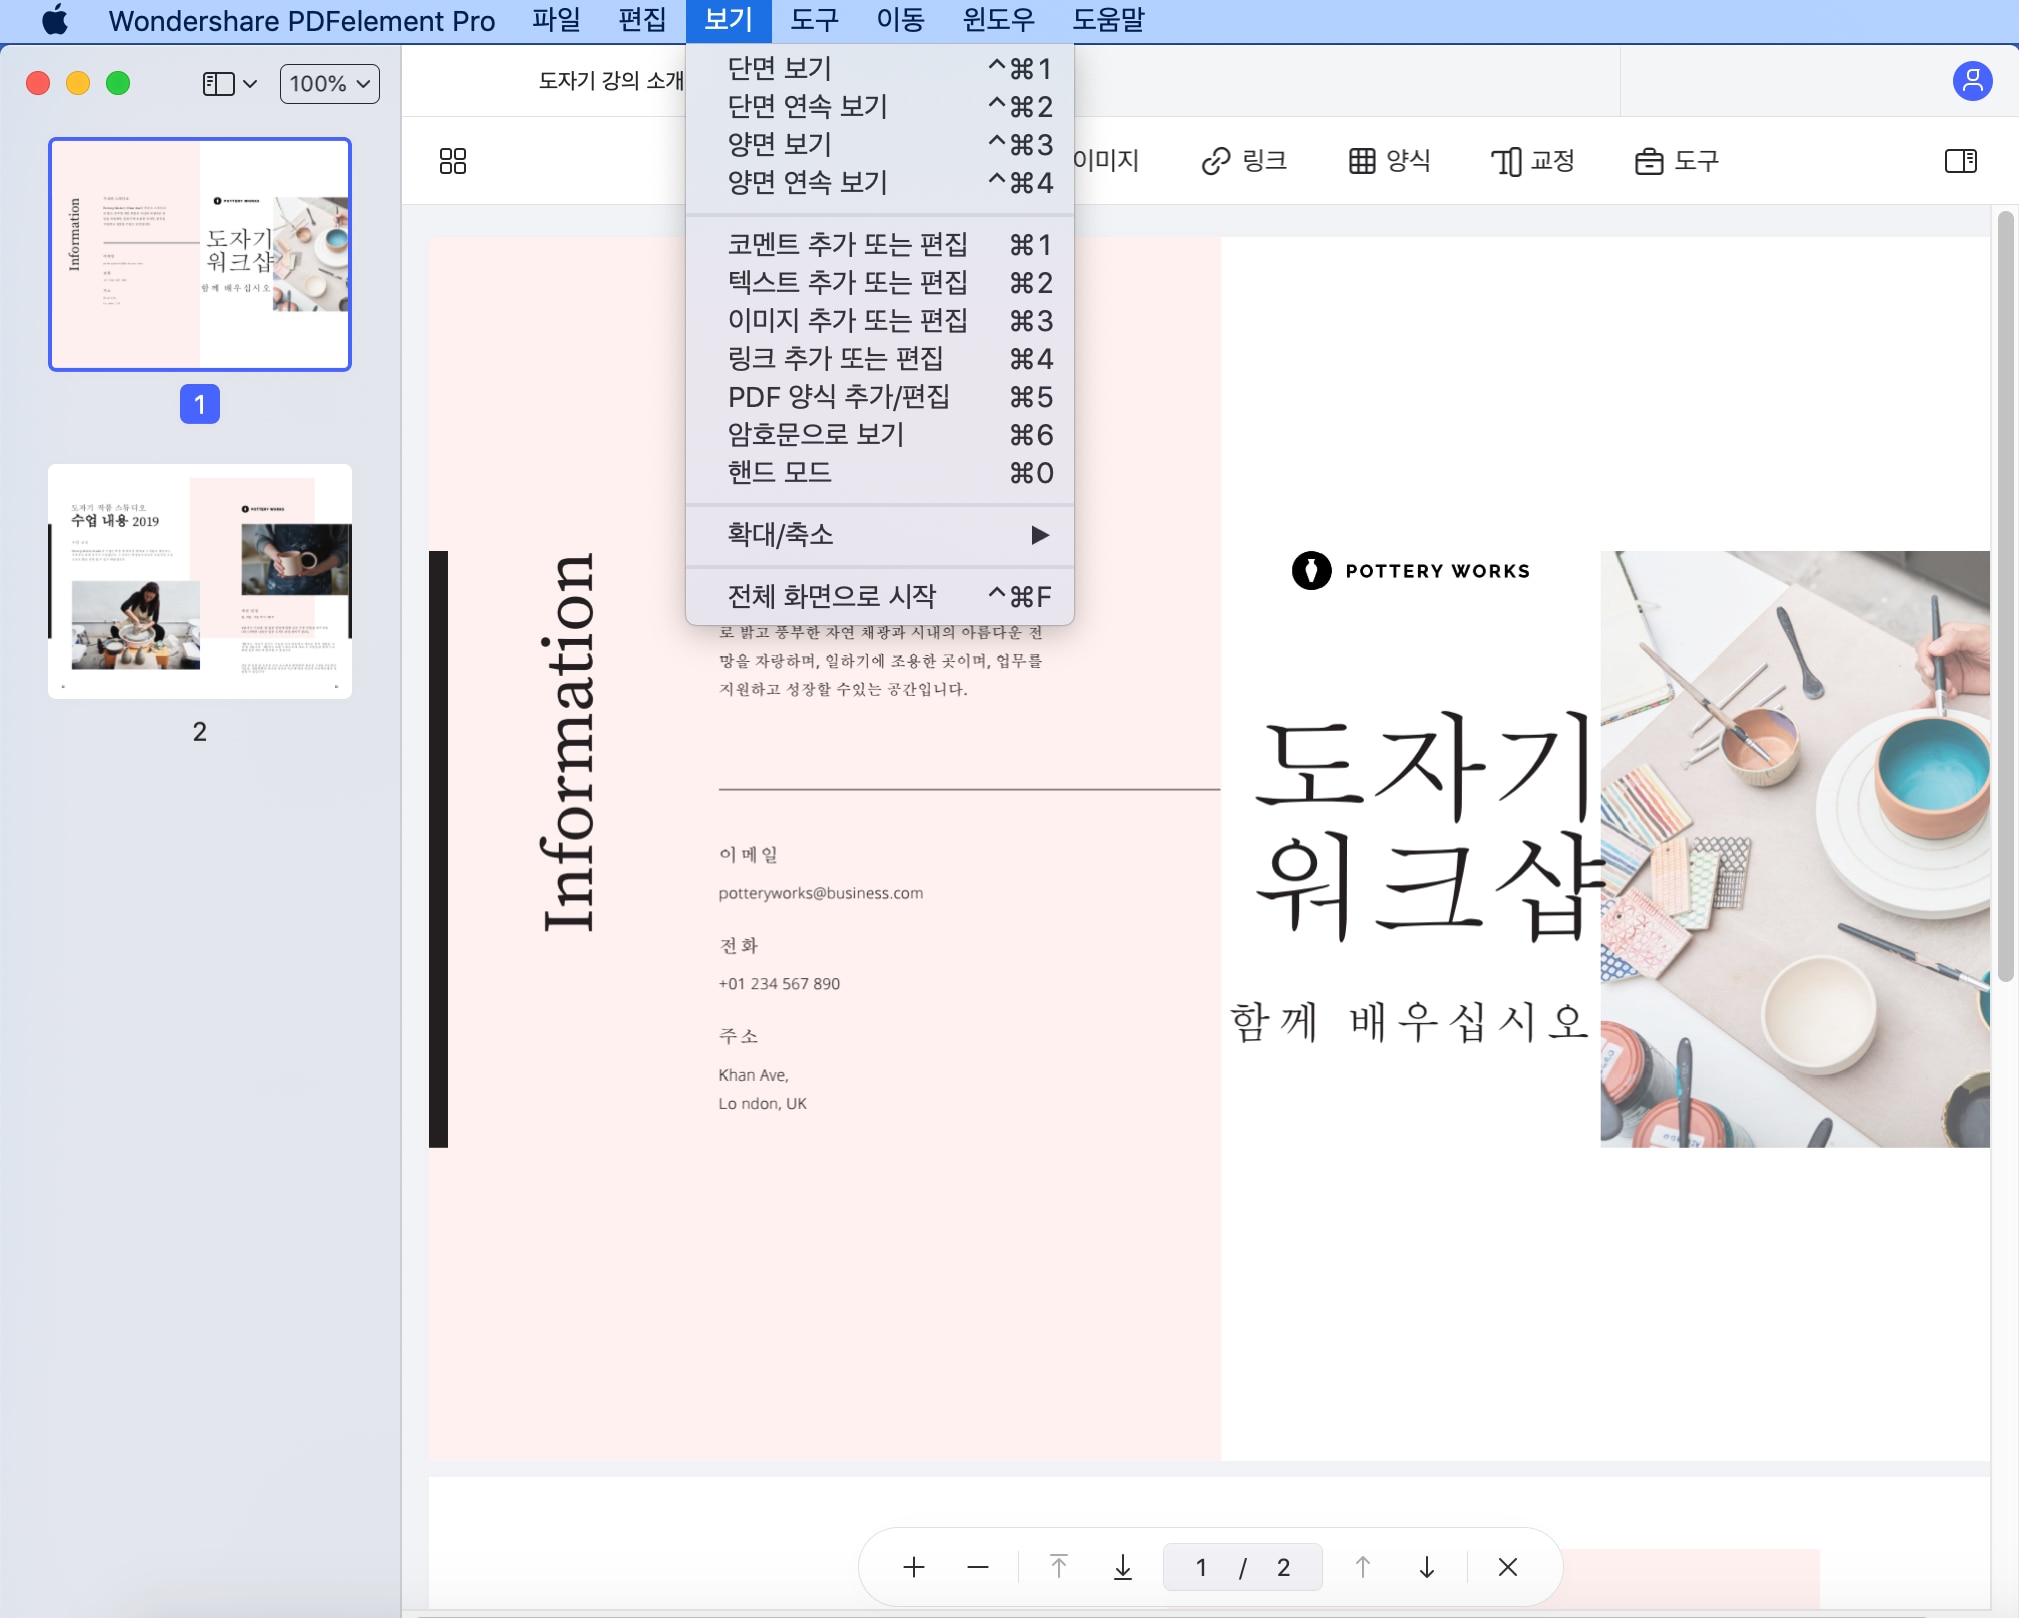
Task: Jump to last page arrow icon
Action: 1123,1567
